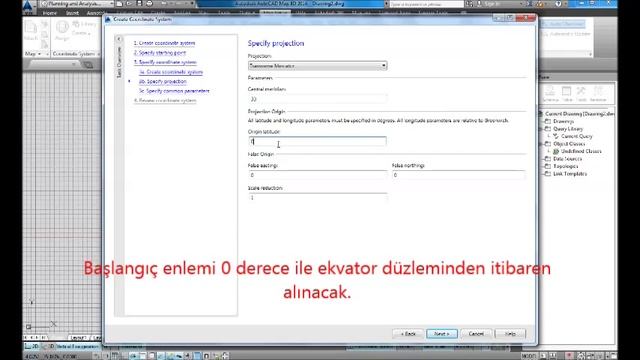640x360 pixels.
Task: Open sub-step 3c. Specify common parameters
Action: (174, 91)
